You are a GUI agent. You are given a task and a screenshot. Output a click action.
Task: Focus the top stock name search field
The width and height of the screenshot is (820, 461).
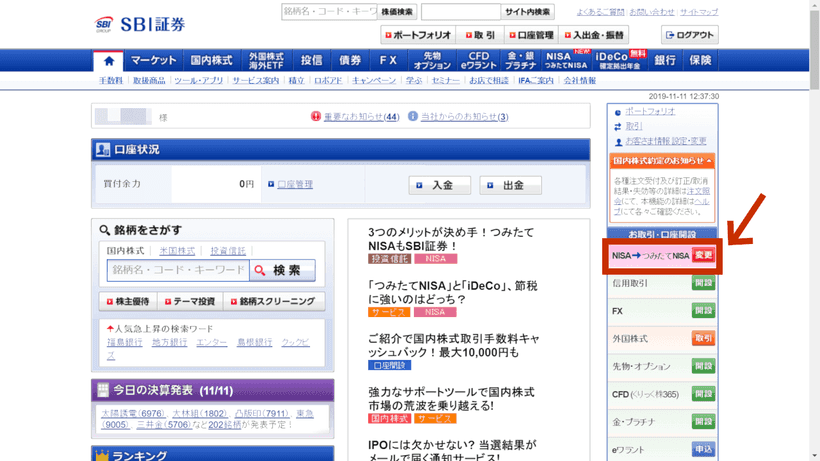click(x=329, y=11)
